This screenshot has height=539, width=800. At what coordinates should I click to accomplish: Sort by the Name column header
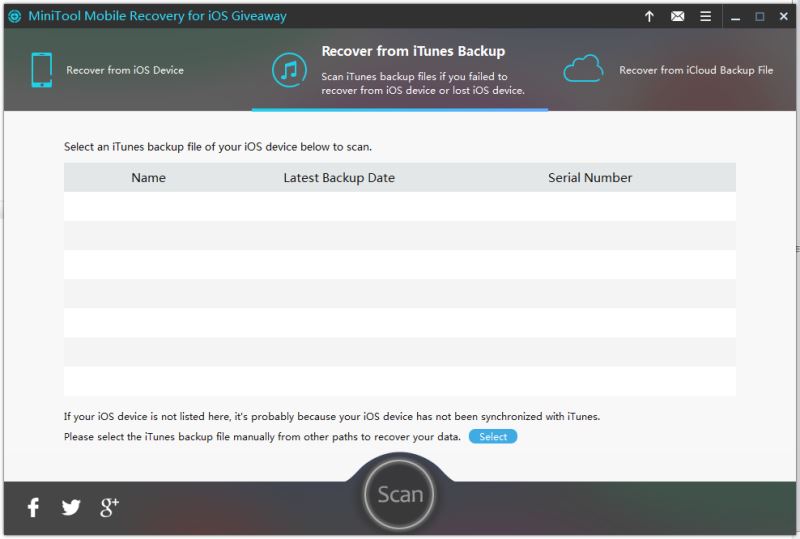tap(148, 178)
